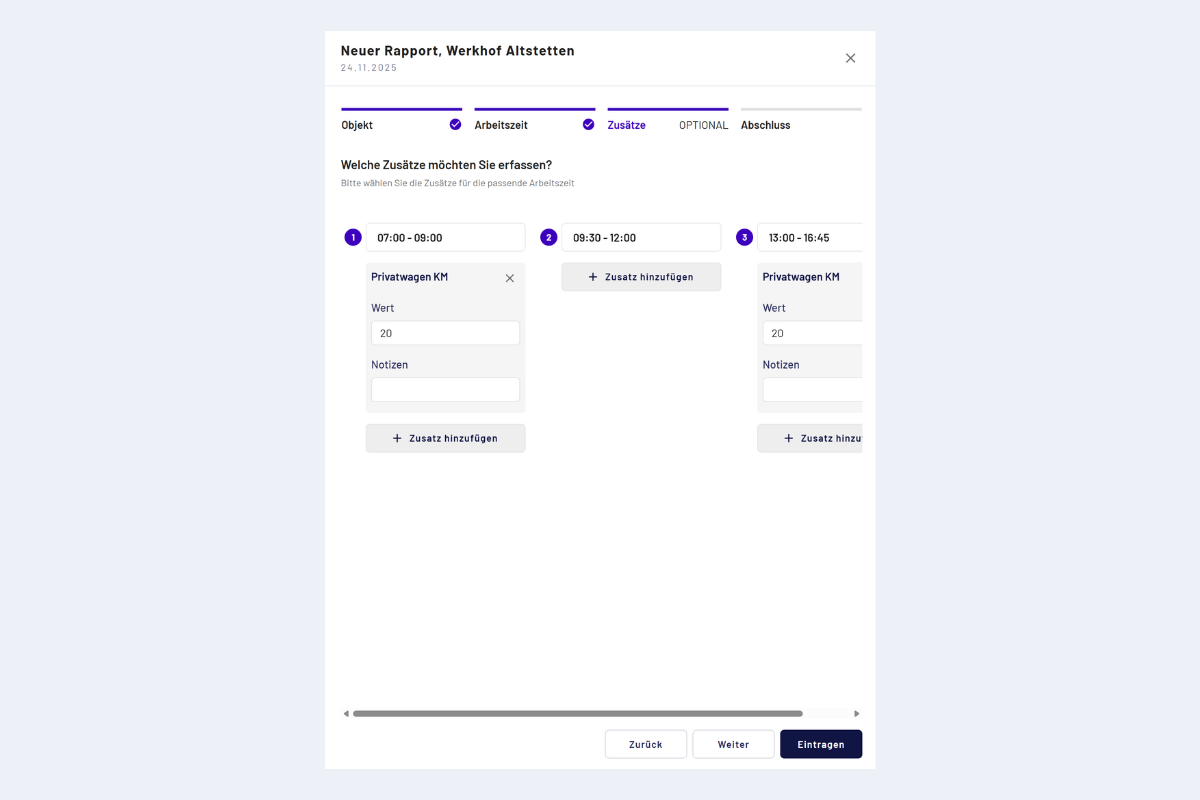Click the Arbeitszeit step checkmark icon
This screenshot has width=1200, height=800.
(588, 125)
